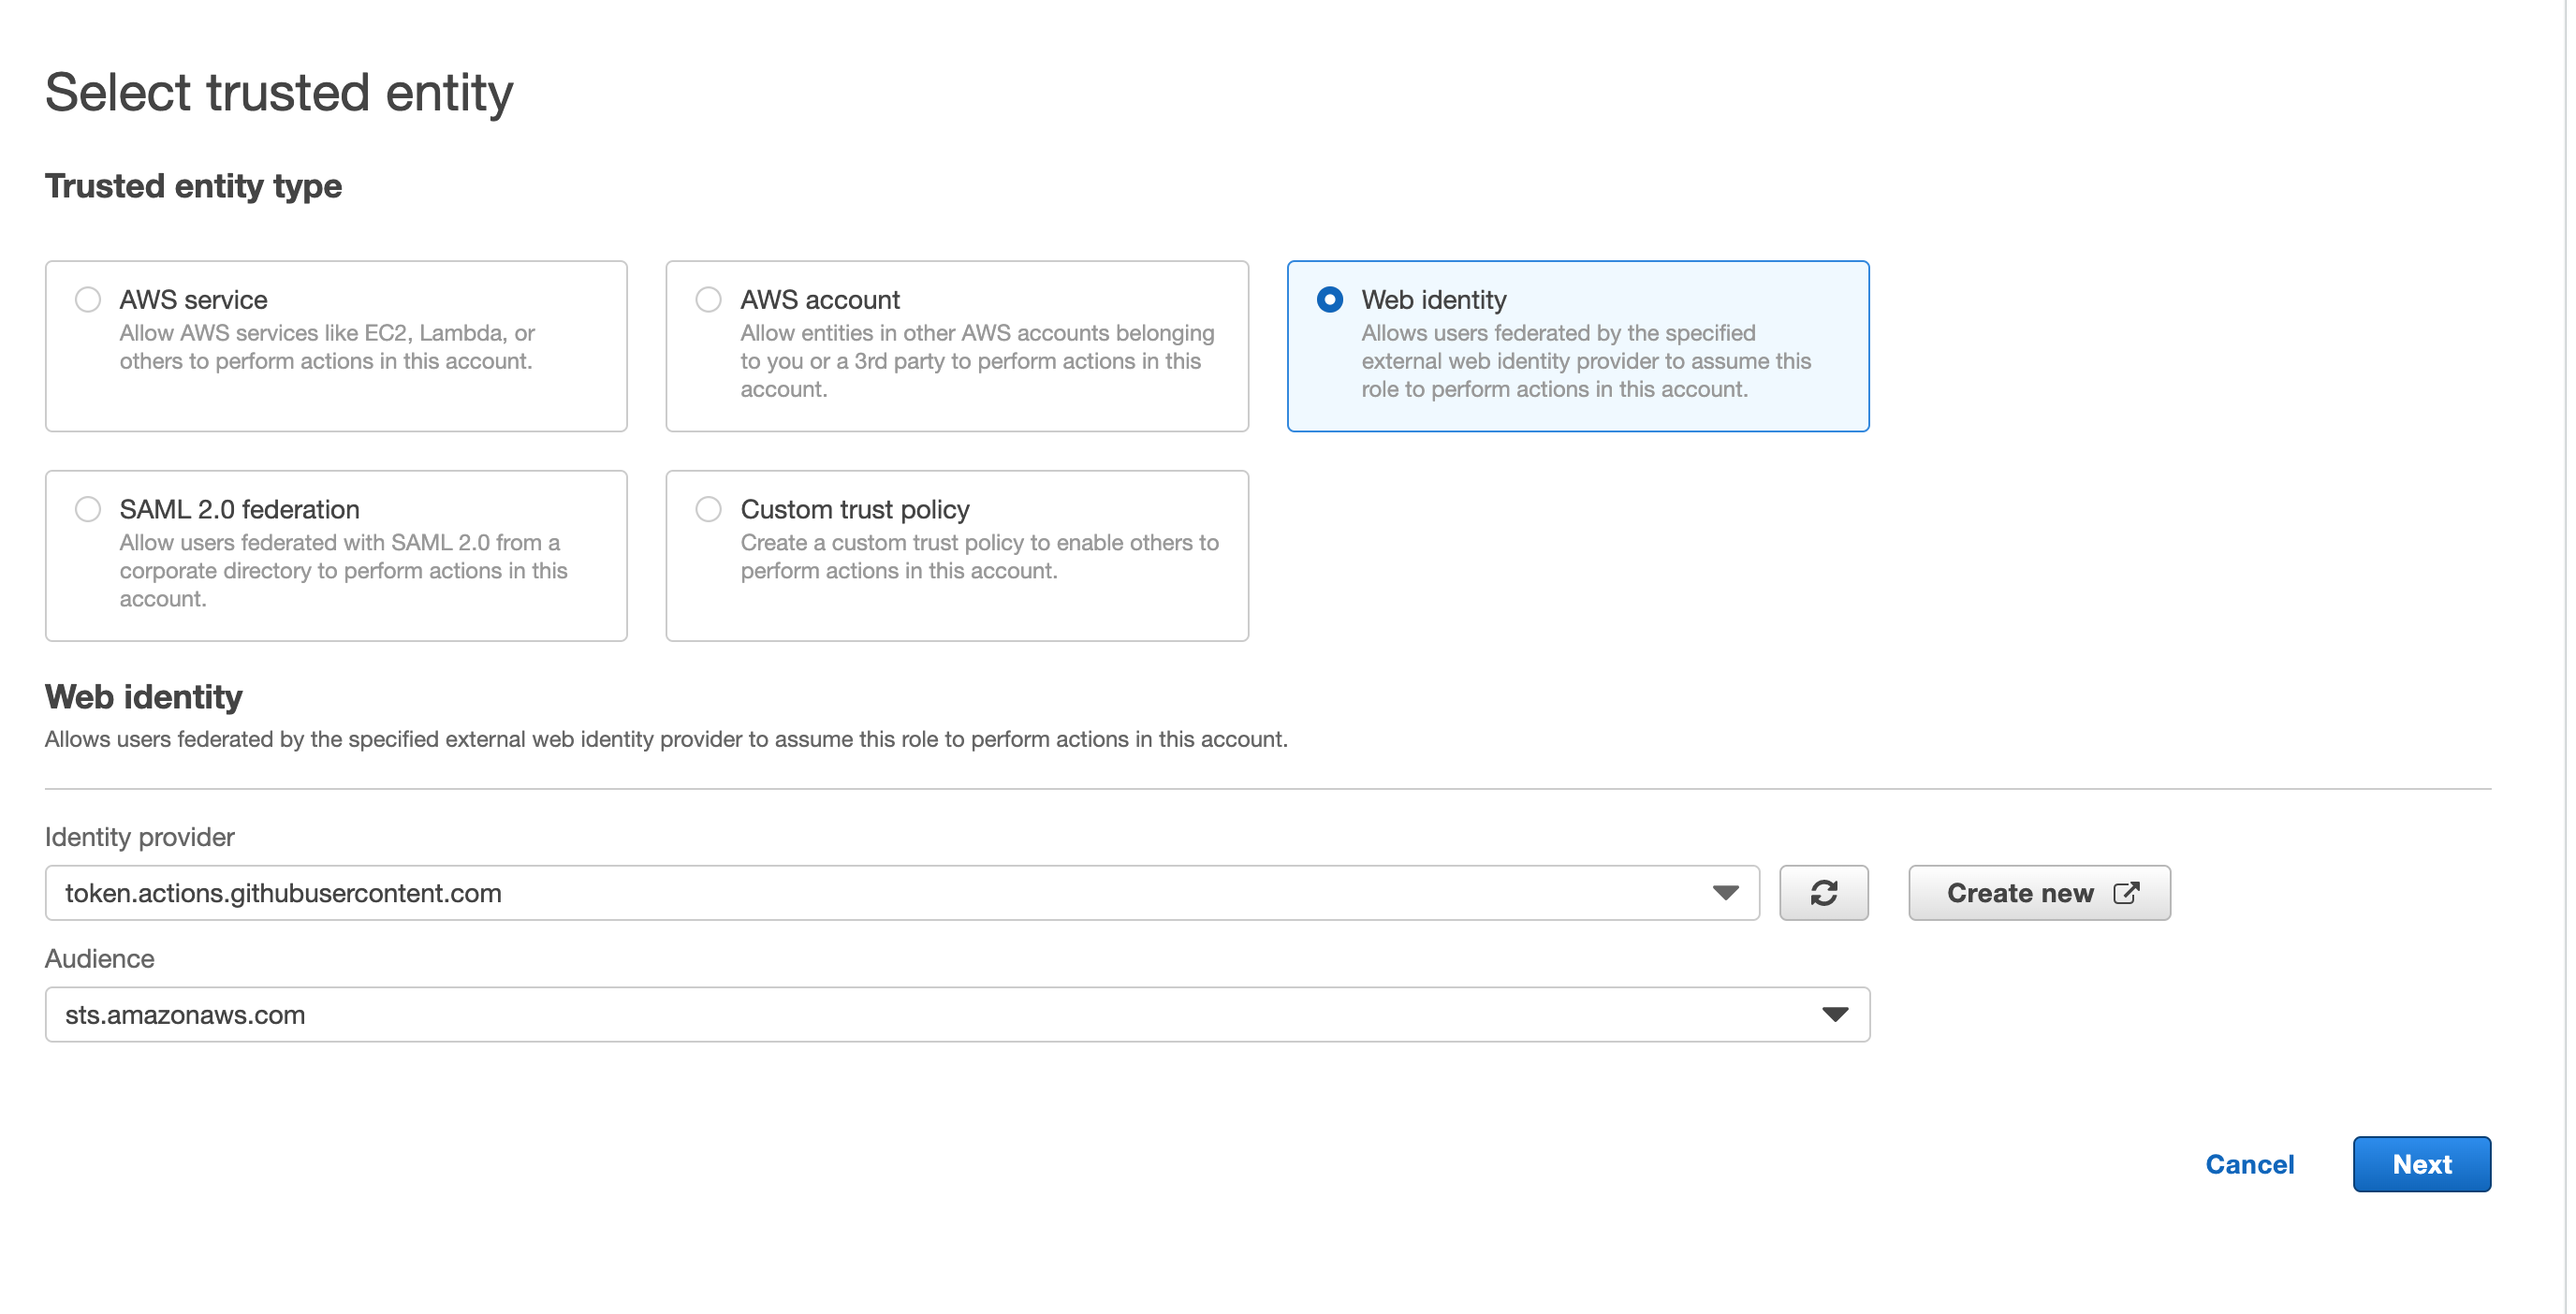Choose Custom trust policy radio option
This screenshot has height=1314, width=2576.
708,509
